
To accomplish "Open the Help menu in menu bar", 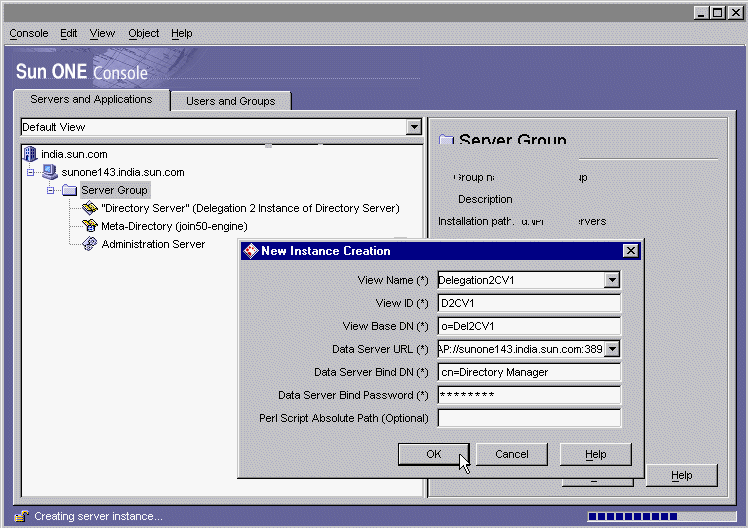I will 181,33.
